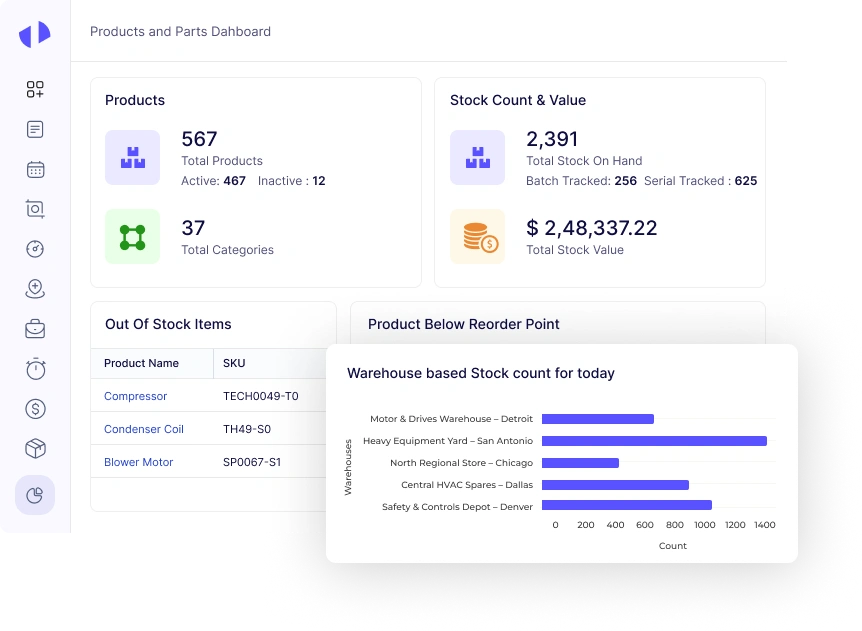Click the dollar currency icon in the sidebar
Viewport: 862px width, 631px height.
coord(35,408)
